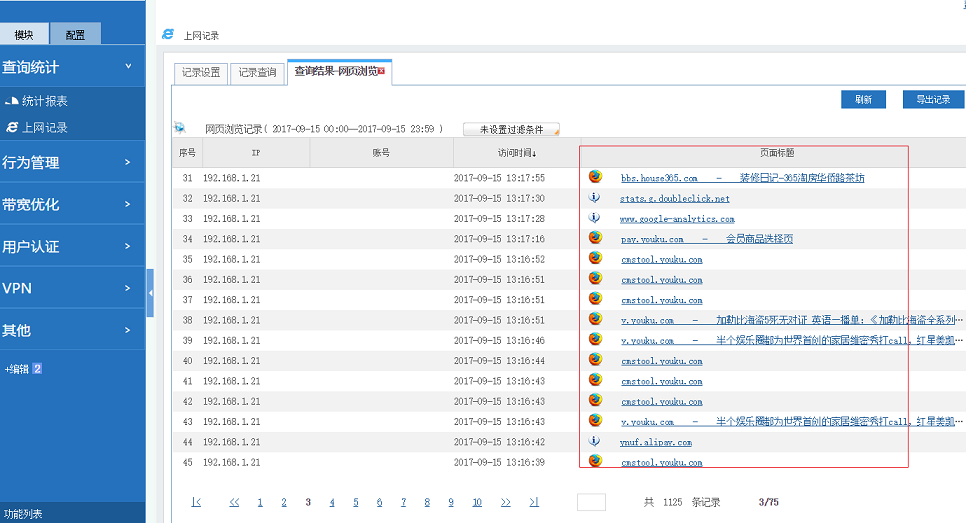Go to page 4 in pagination
The width and height of the screenshot is (966, 523).
point(332,502)
